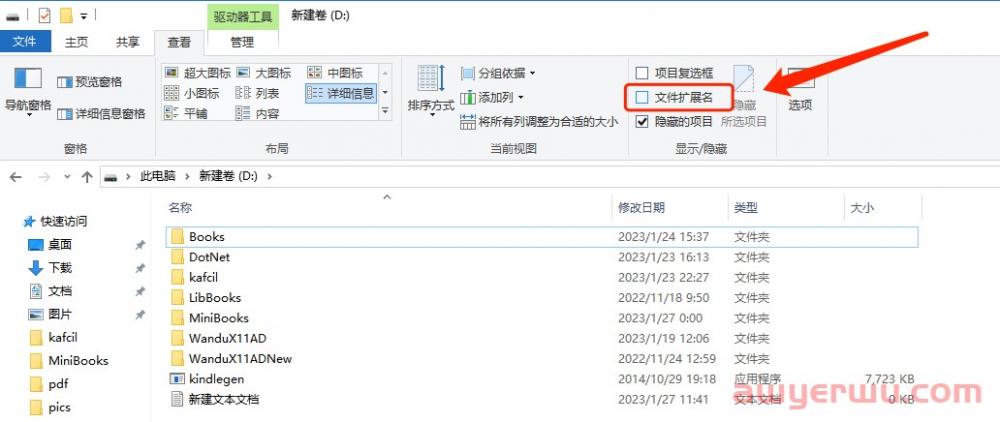Toggle the 预览窗格 preview pane

[x=89, y=82]
